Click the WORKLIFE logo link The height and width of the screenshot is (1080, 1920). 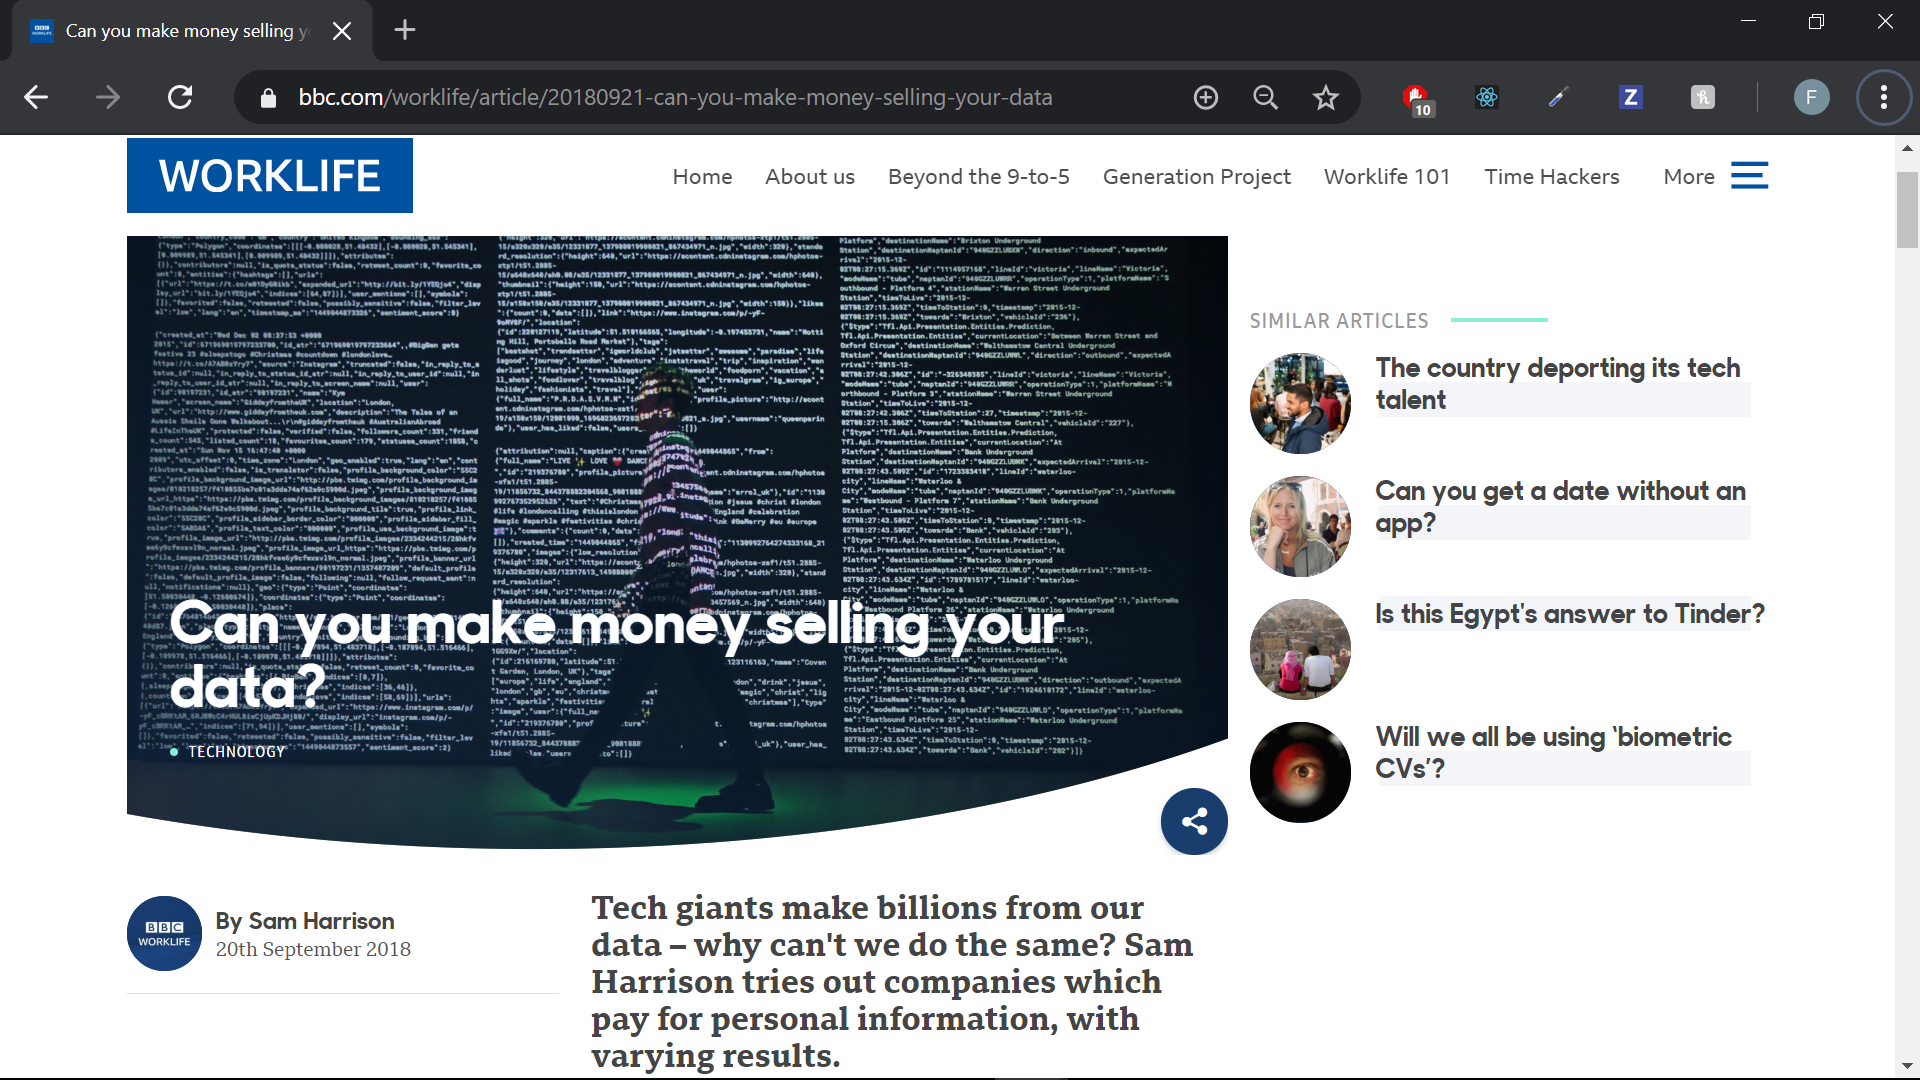coord(270,176)
